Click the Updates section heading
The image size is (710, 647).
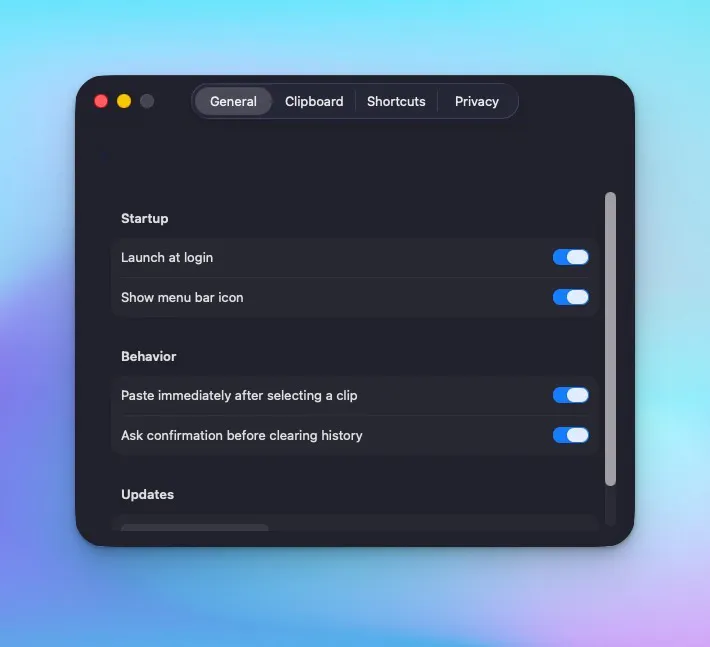[147, 494]
